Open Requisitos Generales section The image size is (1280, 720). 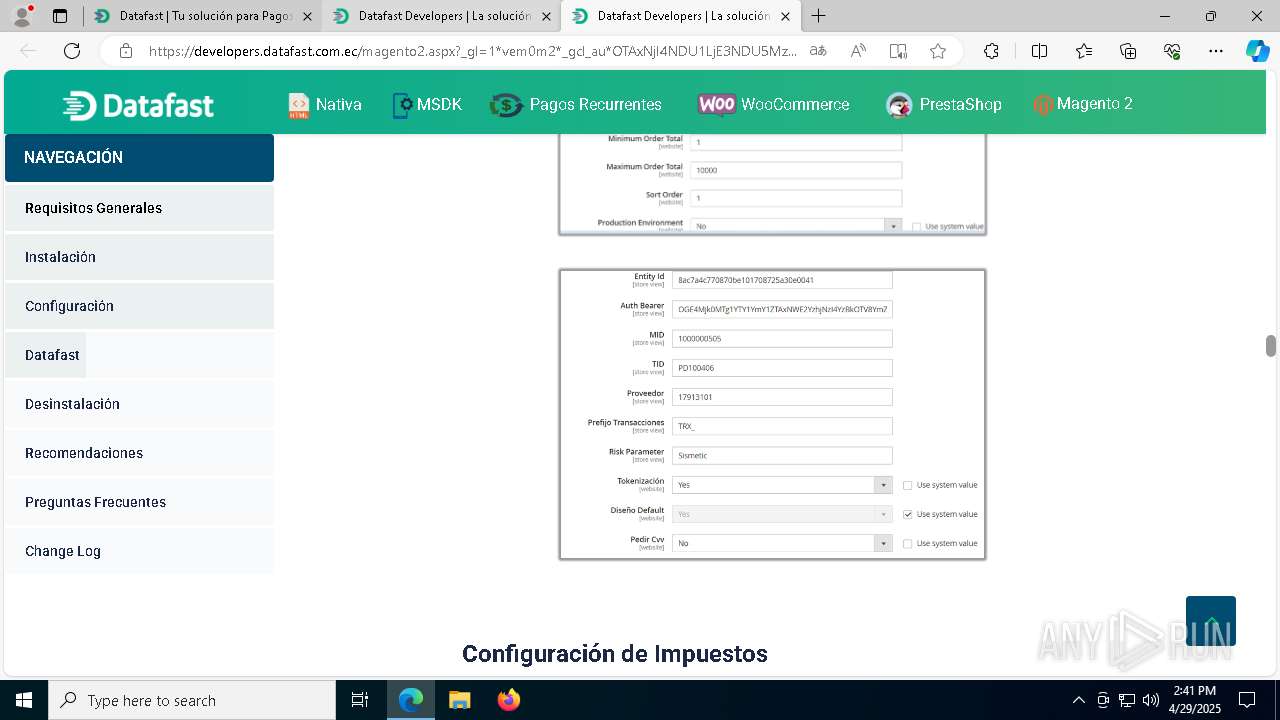point(139,208)
